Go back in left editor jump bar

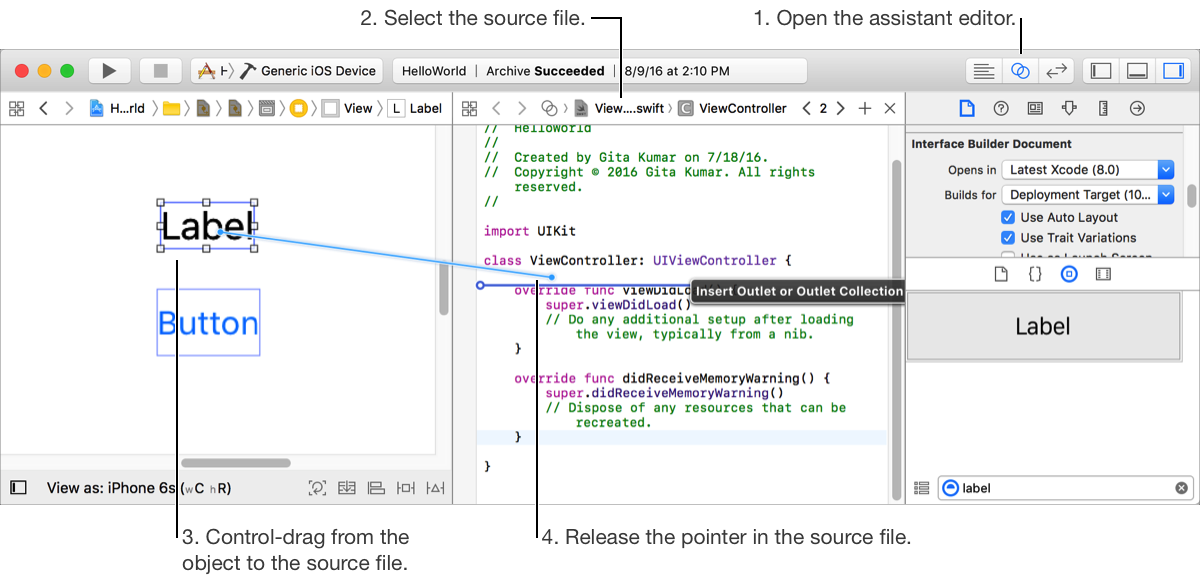pos(43,108)
